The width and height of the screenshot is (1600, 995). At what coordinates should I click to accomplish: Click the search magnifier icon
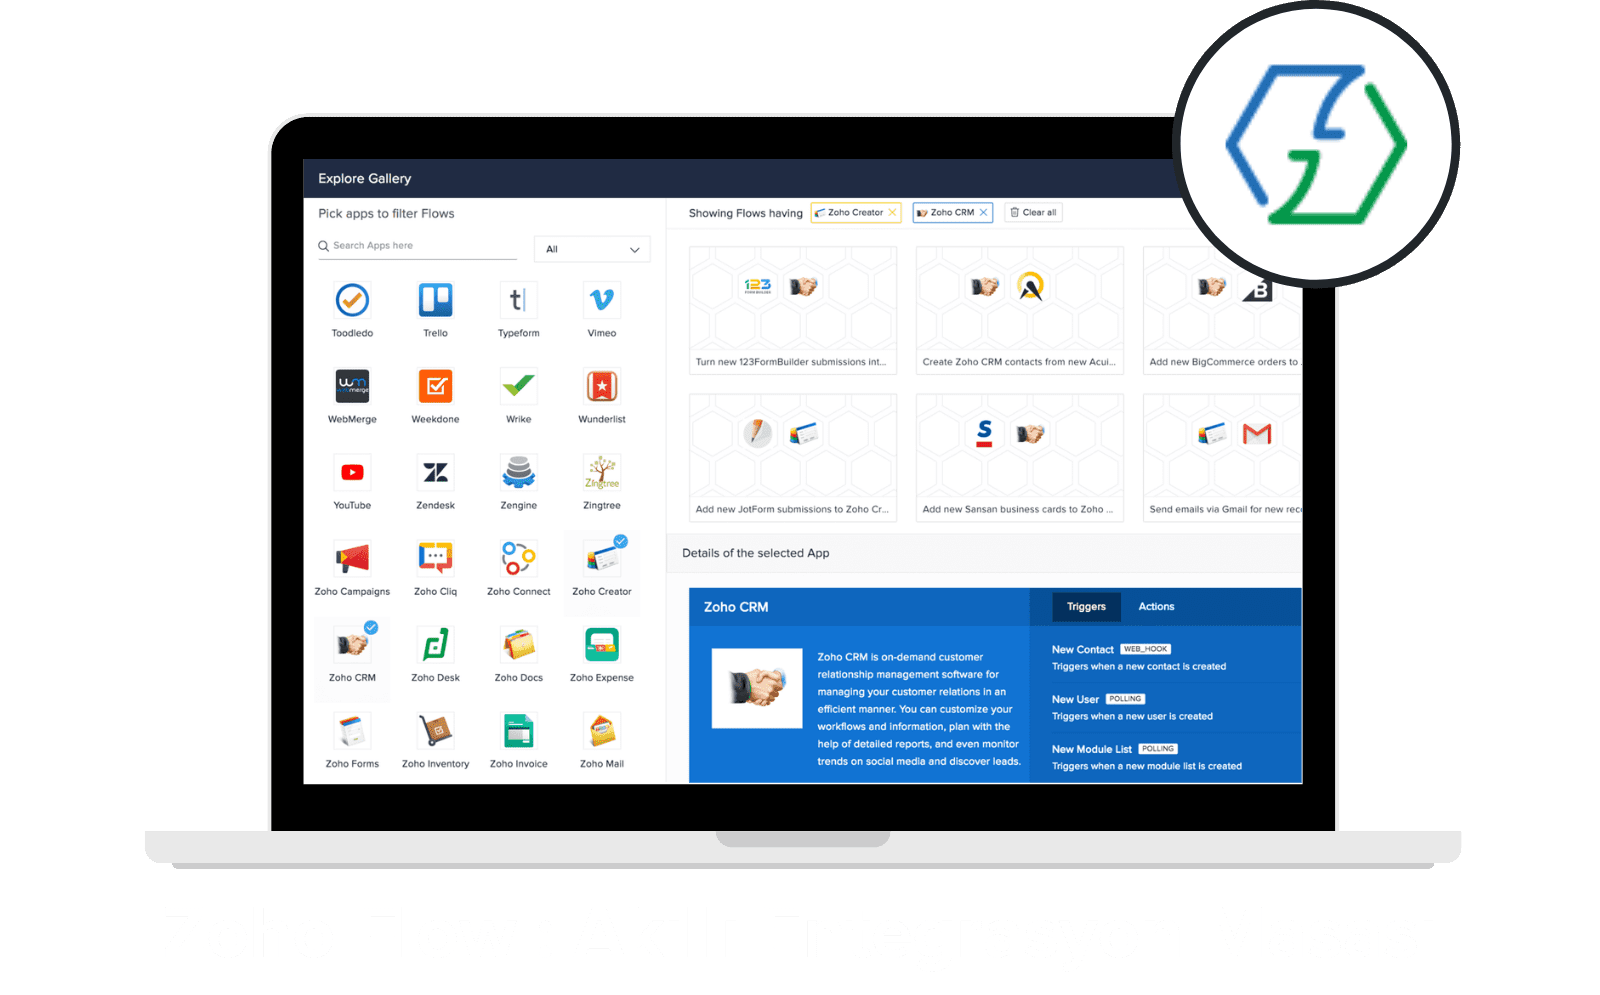coord(324,246)
